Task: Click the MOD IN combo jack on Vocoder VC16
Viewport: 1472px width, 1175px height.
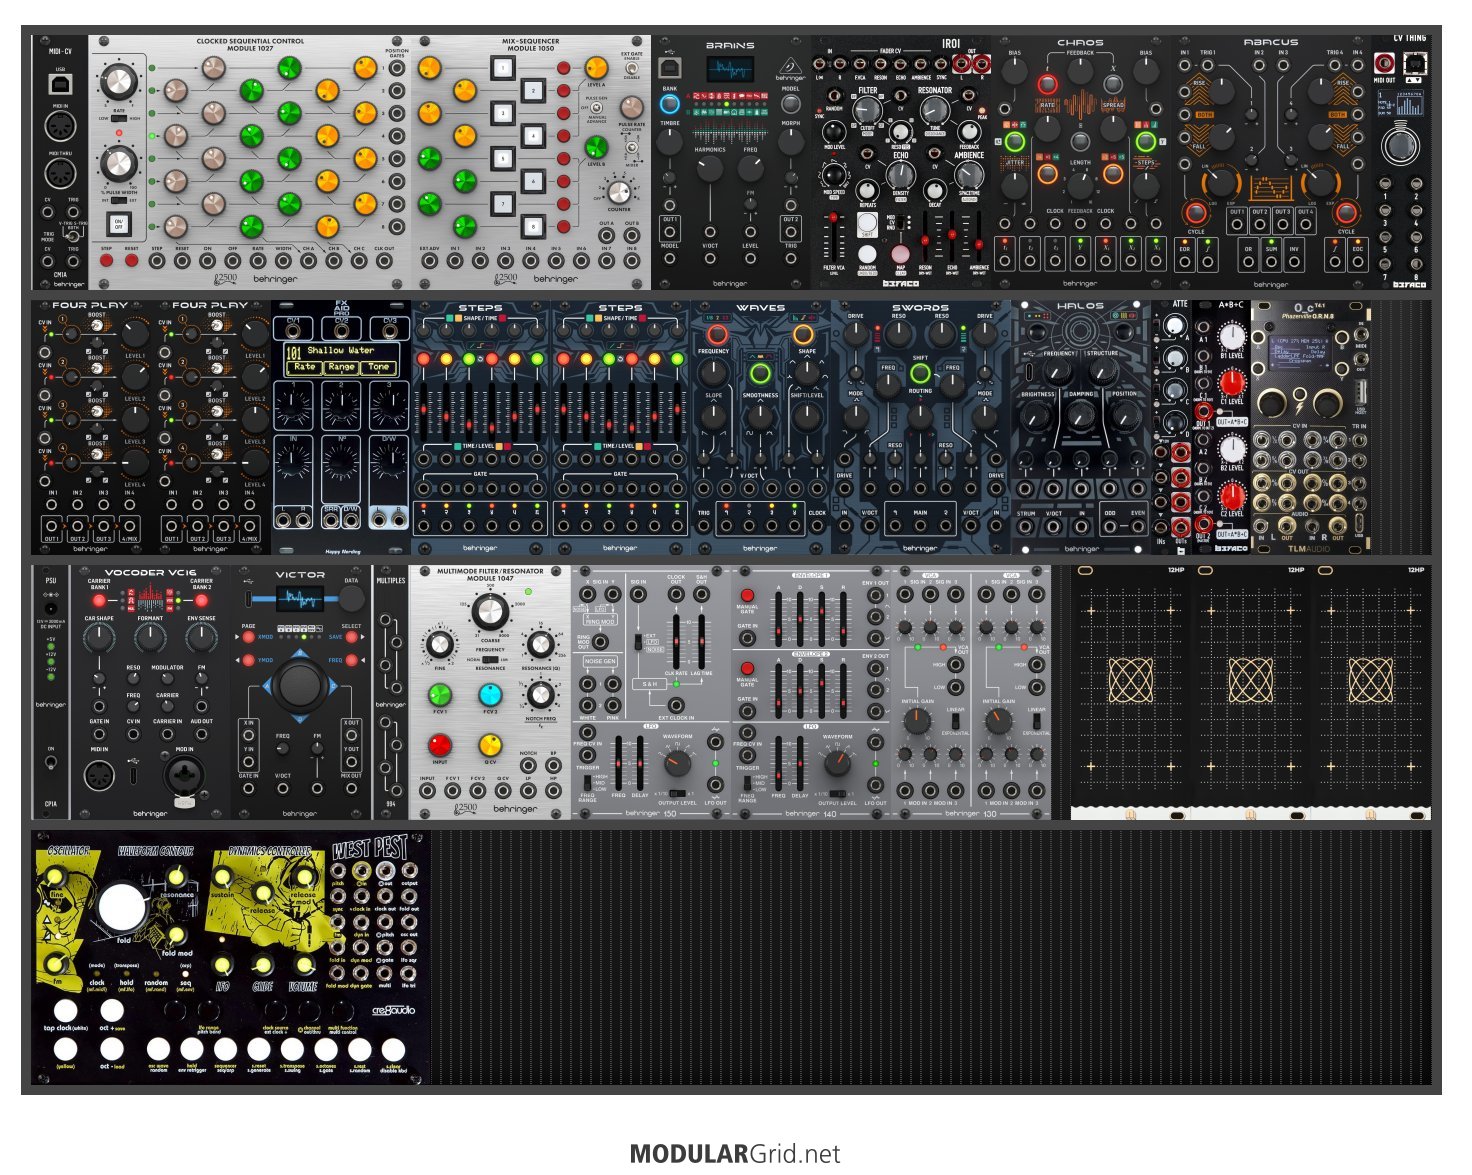Action: click(184, 775)
